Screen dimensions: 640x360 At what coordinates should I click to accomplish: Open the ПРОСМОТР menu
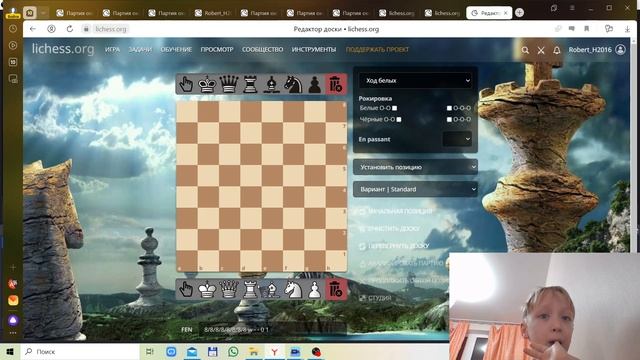(217, 49)
